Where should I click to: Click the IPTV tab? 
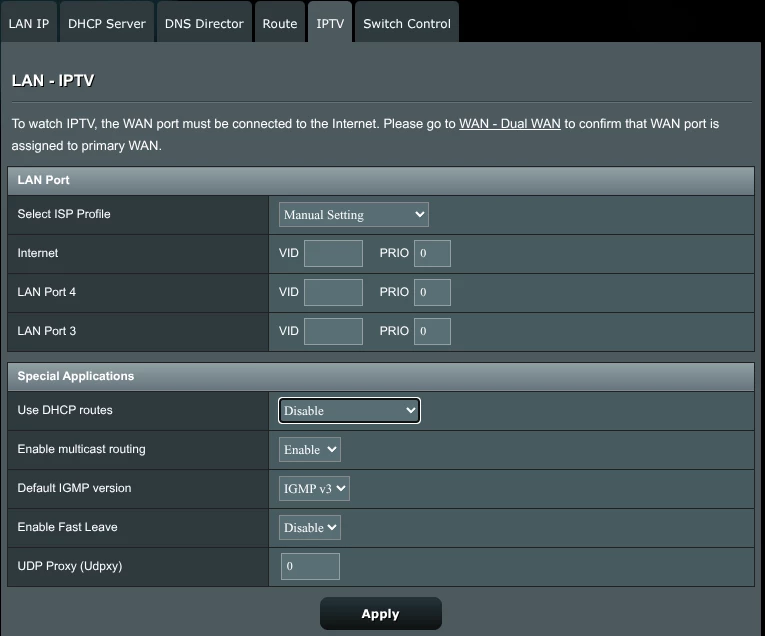point(330,23)
